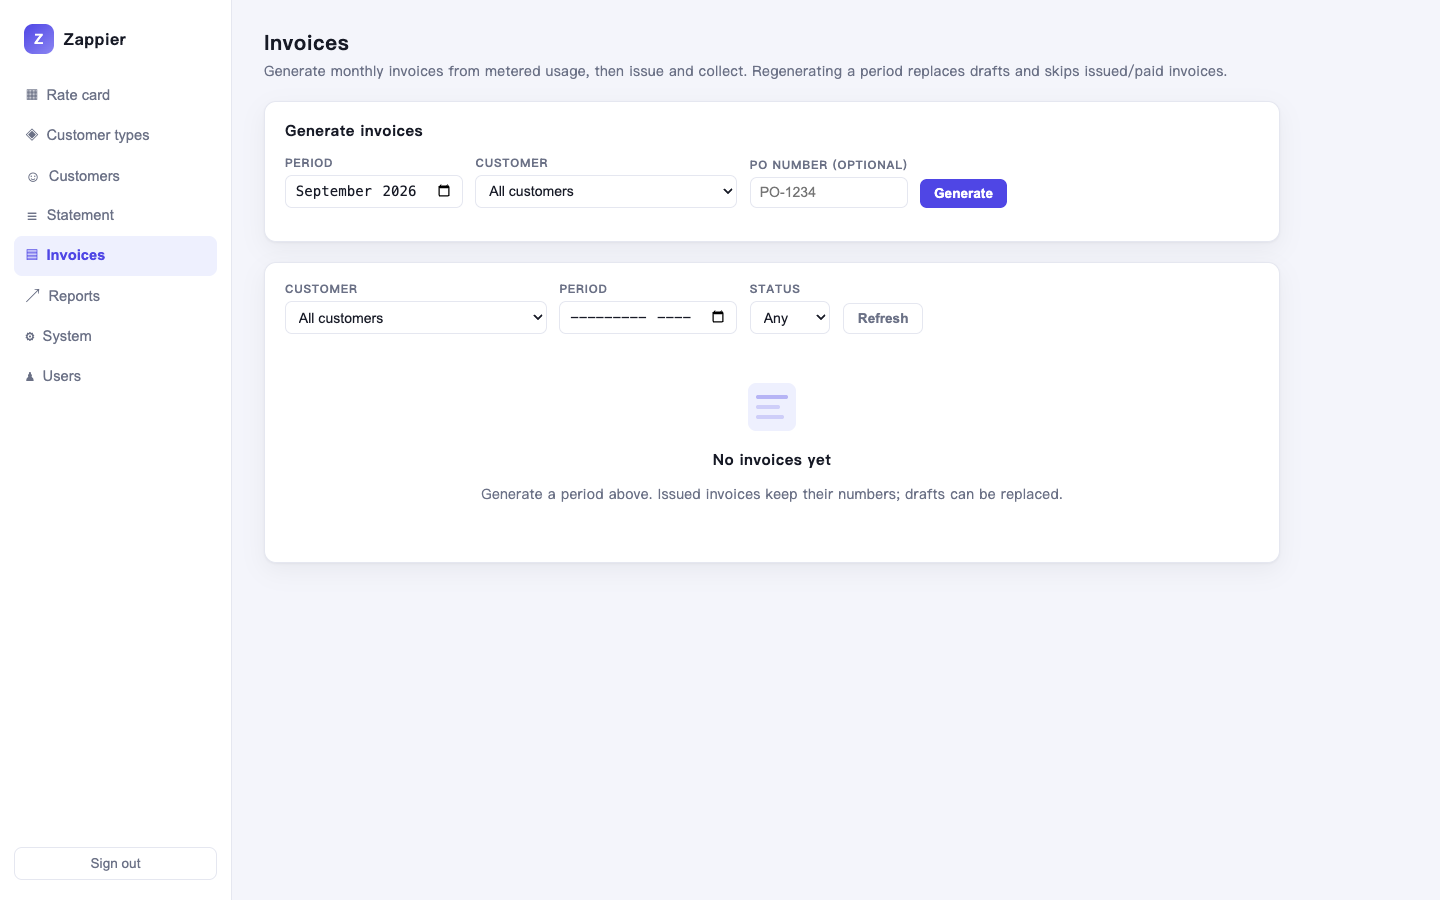Open calendar picker in filter period field

[718, 317]
